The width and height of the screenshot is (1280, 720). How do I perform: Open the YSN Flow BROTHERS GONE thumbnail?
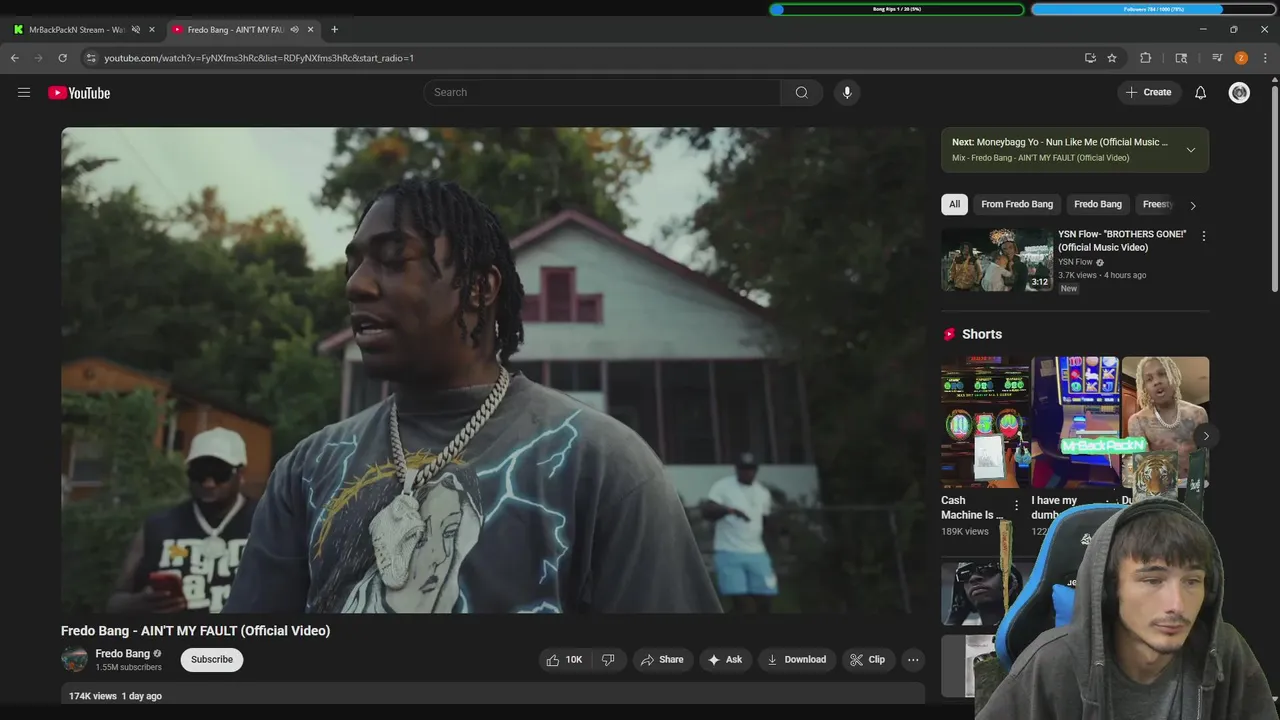pos(997,259)
